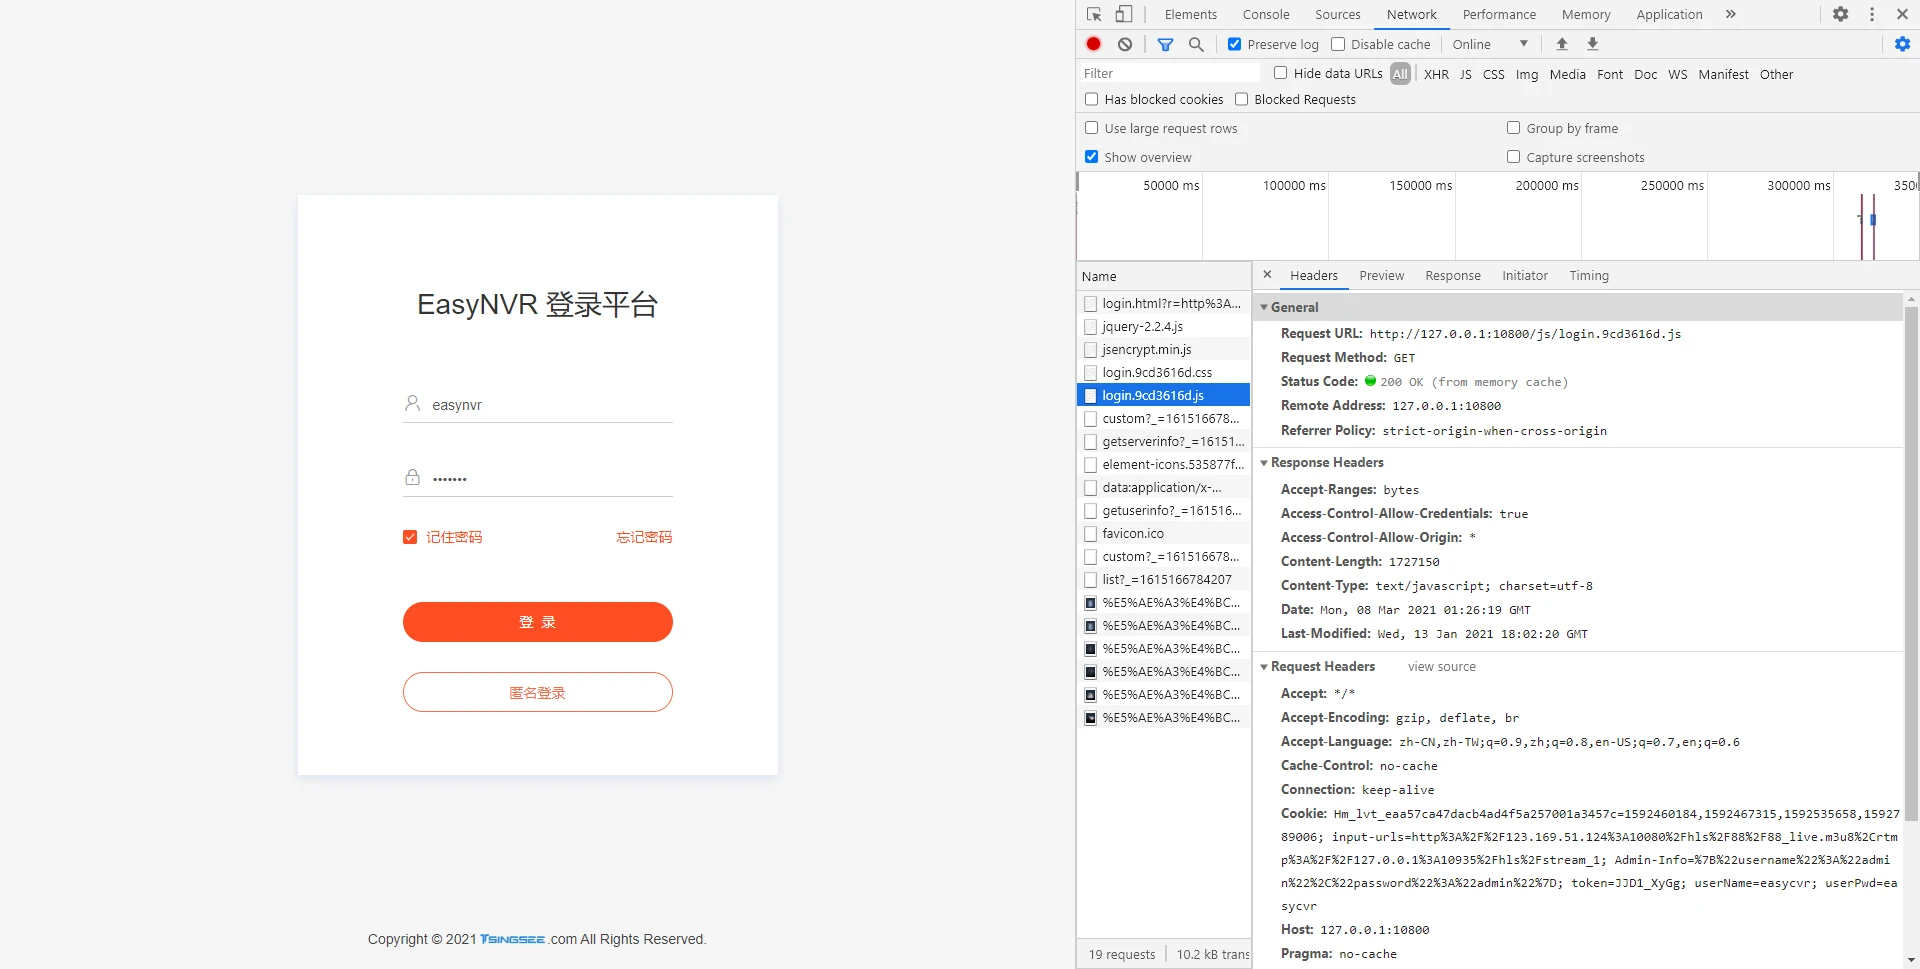Uncheck the Preserve log checkbox
This screenshot has height=969, width=1920.
1235,44
